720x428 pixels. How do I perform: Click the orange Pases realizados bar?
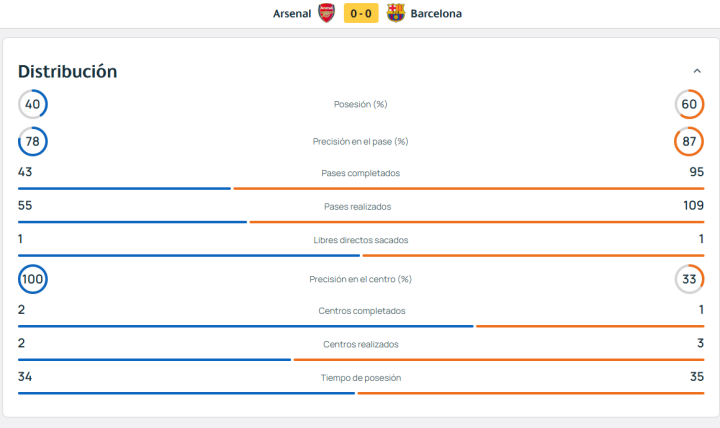click(477, 222)
